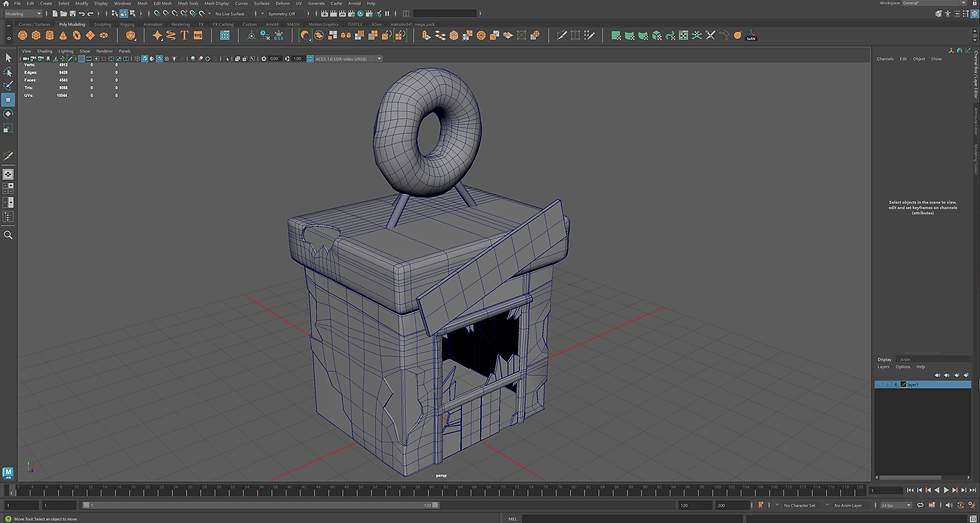Activate the Select tool arrow in toolbox
Viewport: 980px width, 523px height.
pos(8,57)
